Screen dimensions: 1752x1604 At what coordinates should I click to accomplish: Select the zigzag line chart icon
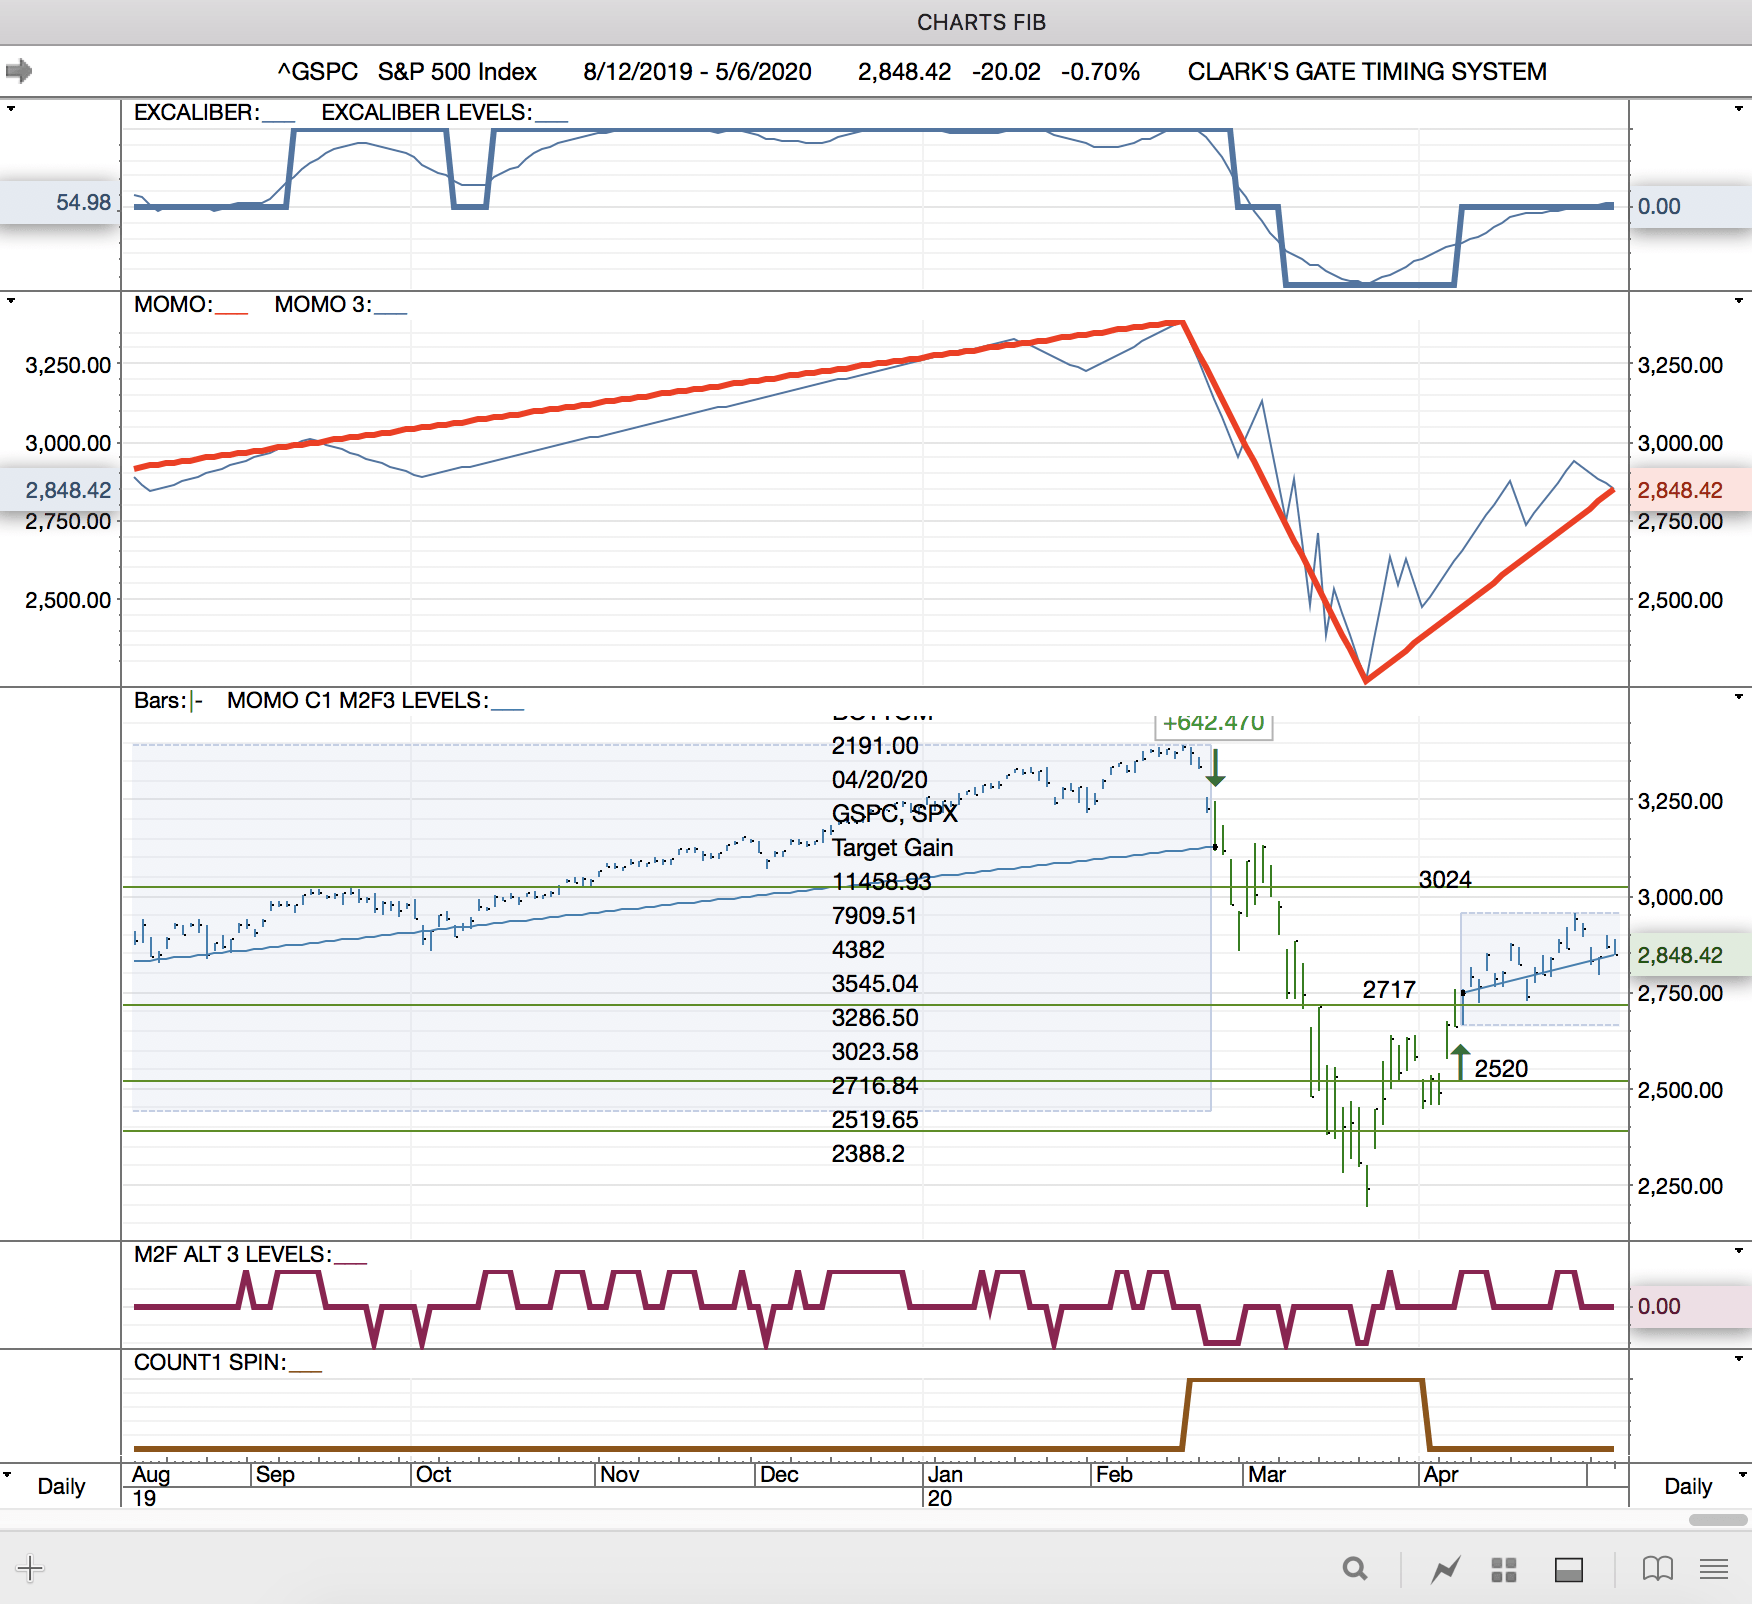[x=1445, y=1569]
